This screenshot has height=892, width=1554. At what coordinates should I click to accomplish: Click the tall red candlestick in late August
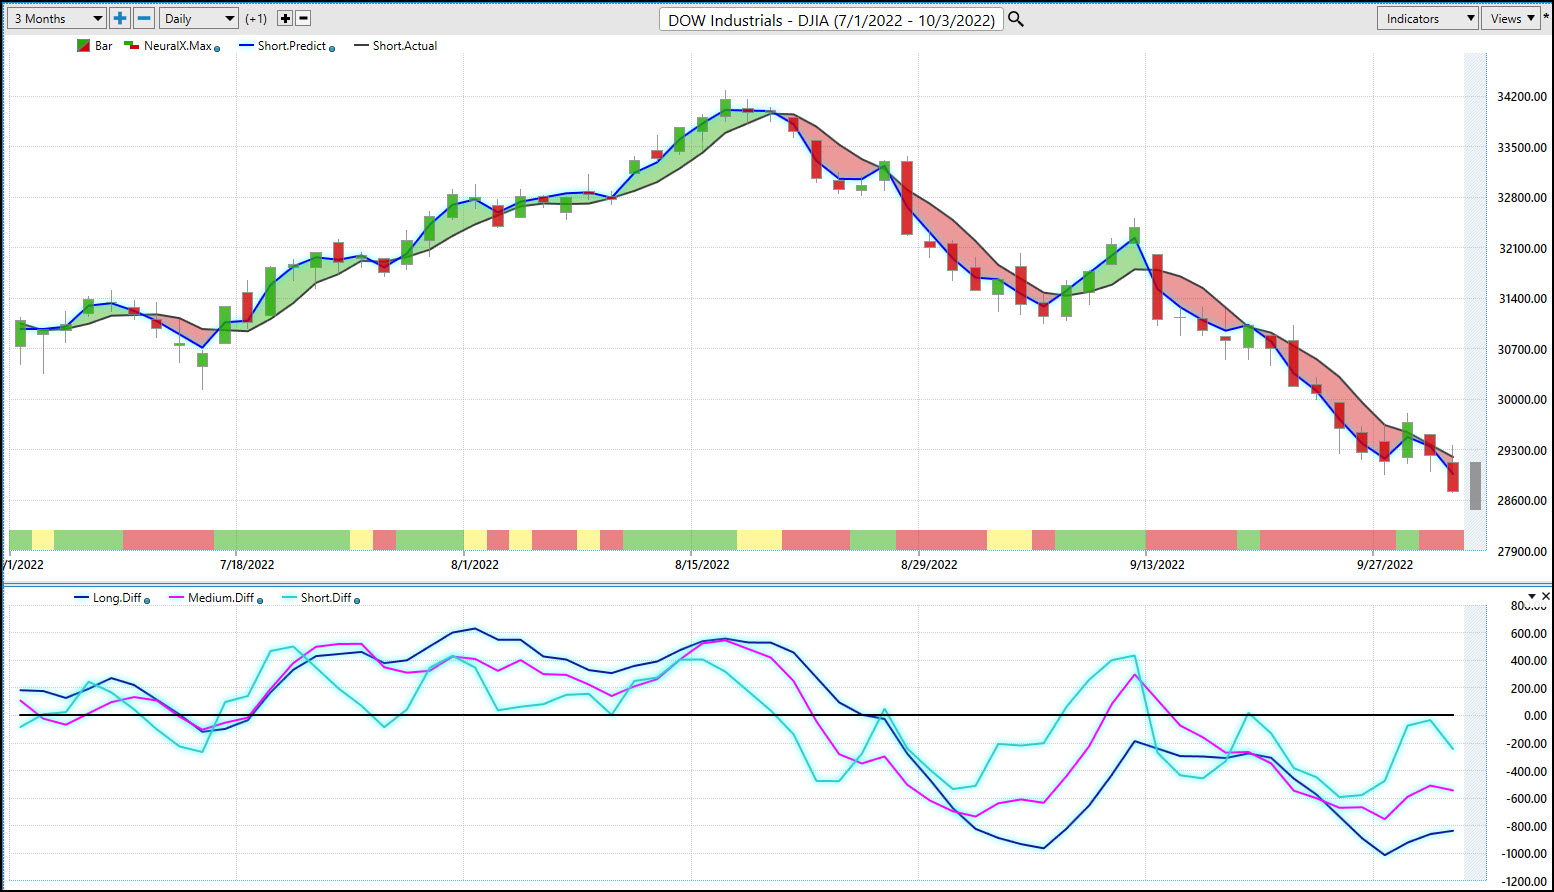[907, 198]
